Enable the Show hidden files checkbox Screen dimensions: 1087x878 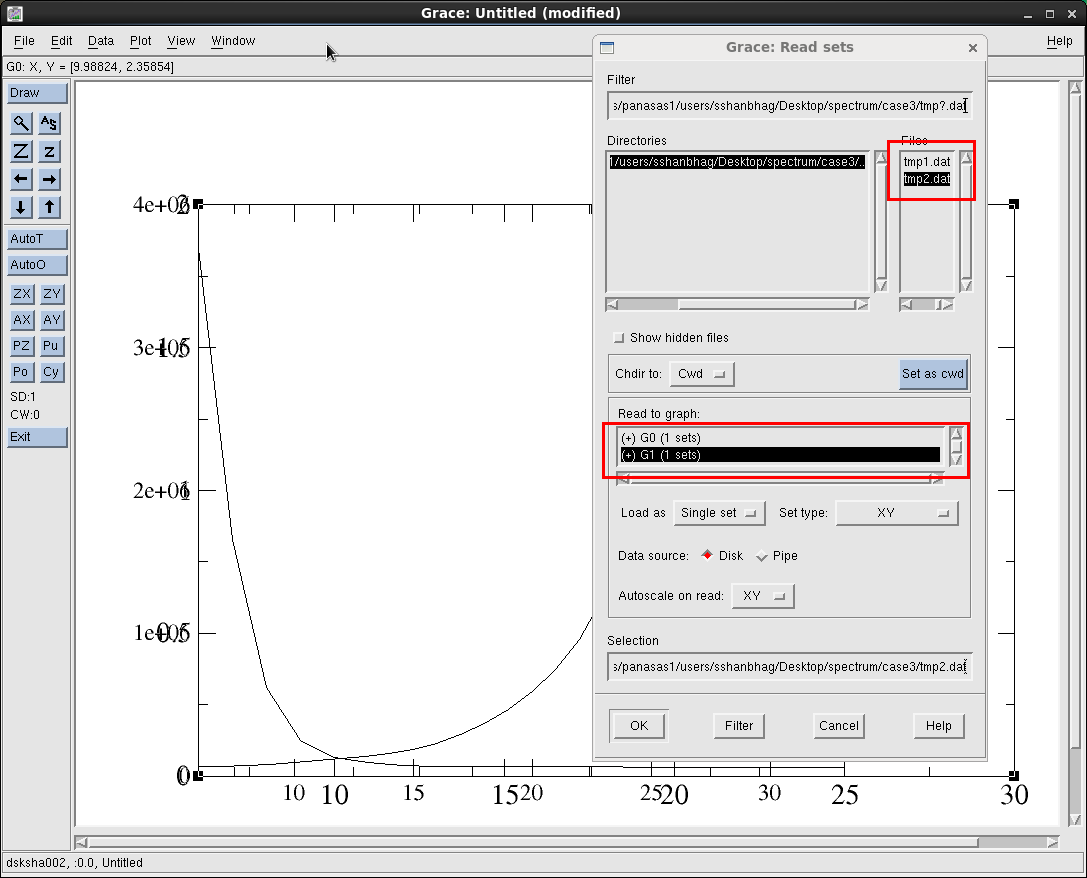[619, 337]
